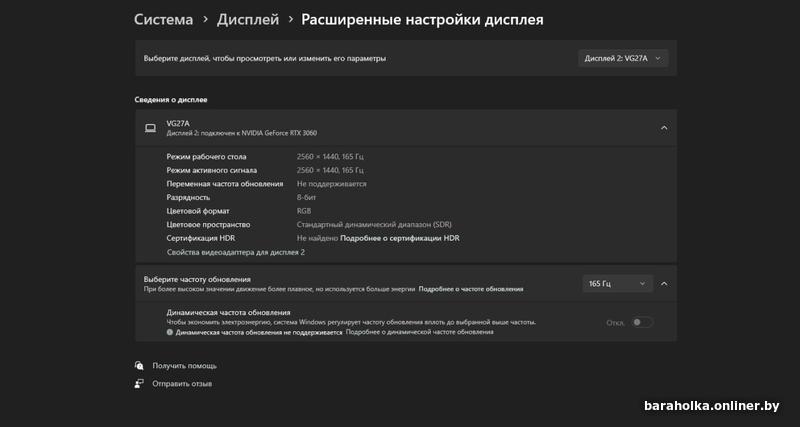The height and width of the screenshot is (427, 800).
Task: Open 'Свойства видеоадаптера для дисплея 2'
Action: tap(236, 252)
